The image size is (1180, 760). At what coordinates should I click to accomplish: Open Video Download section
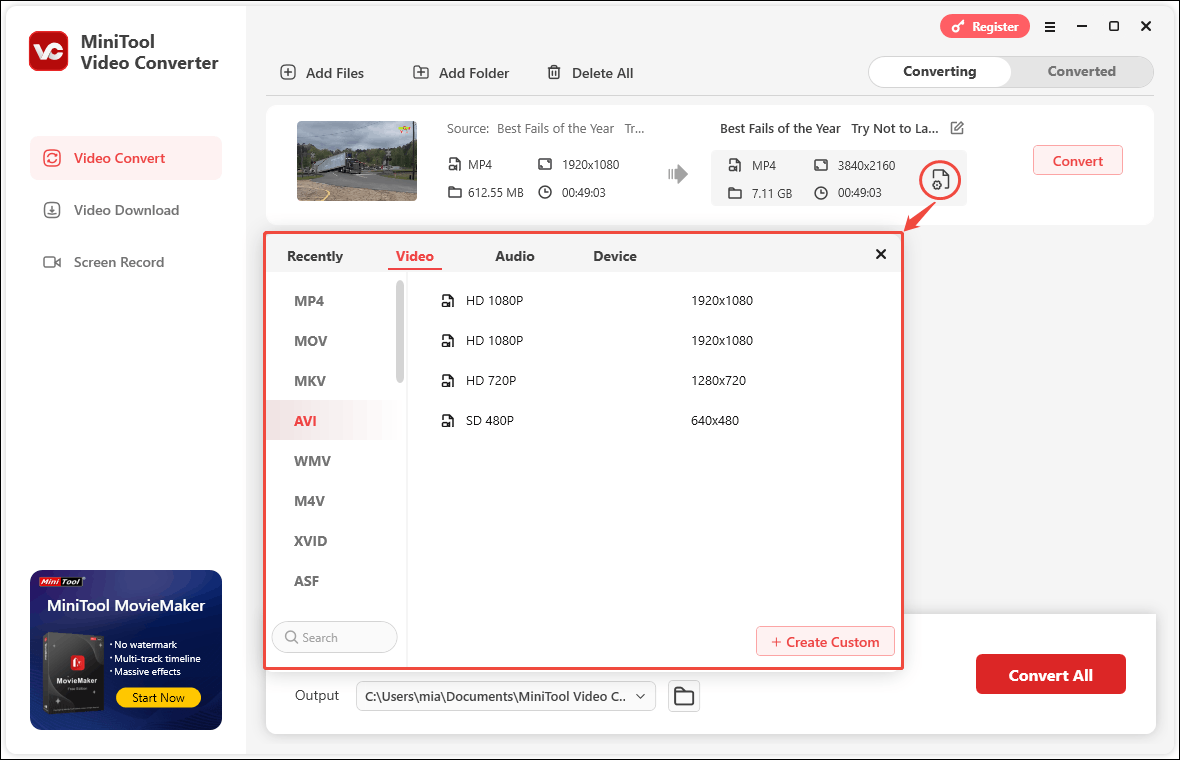click(126, 210)
